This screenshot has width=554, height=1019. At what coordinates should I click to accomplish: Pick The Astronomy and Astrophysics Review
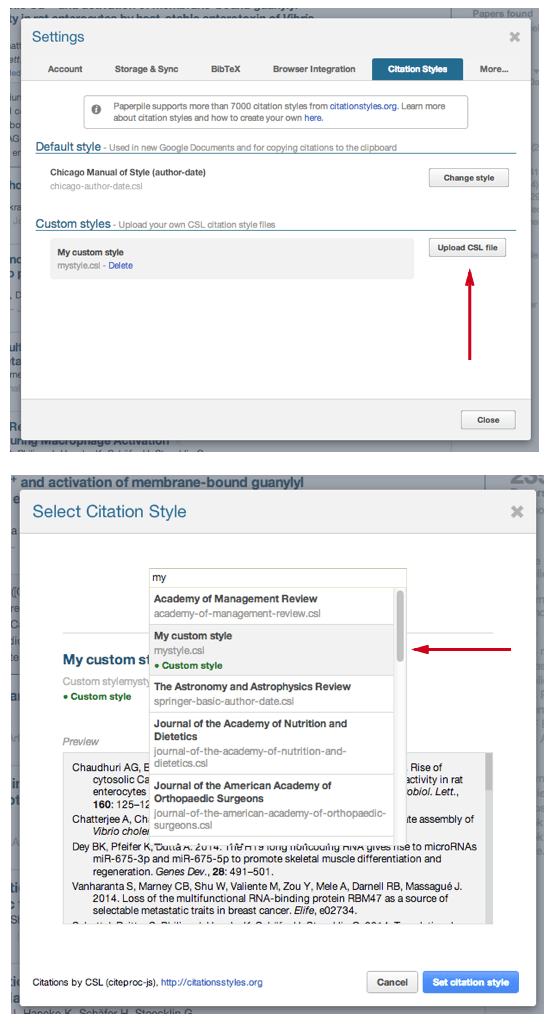[x=272, y=694]
